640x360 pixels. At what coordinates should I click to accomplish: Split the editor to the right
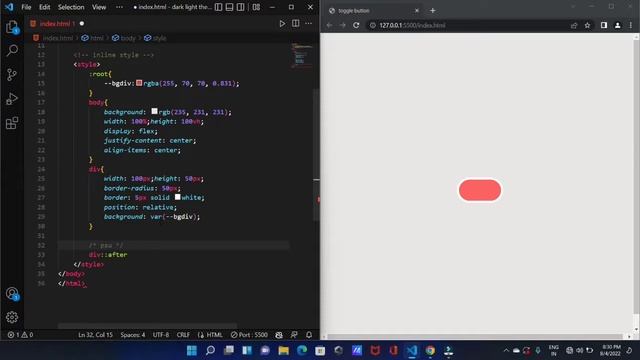(x=296, y=24)
